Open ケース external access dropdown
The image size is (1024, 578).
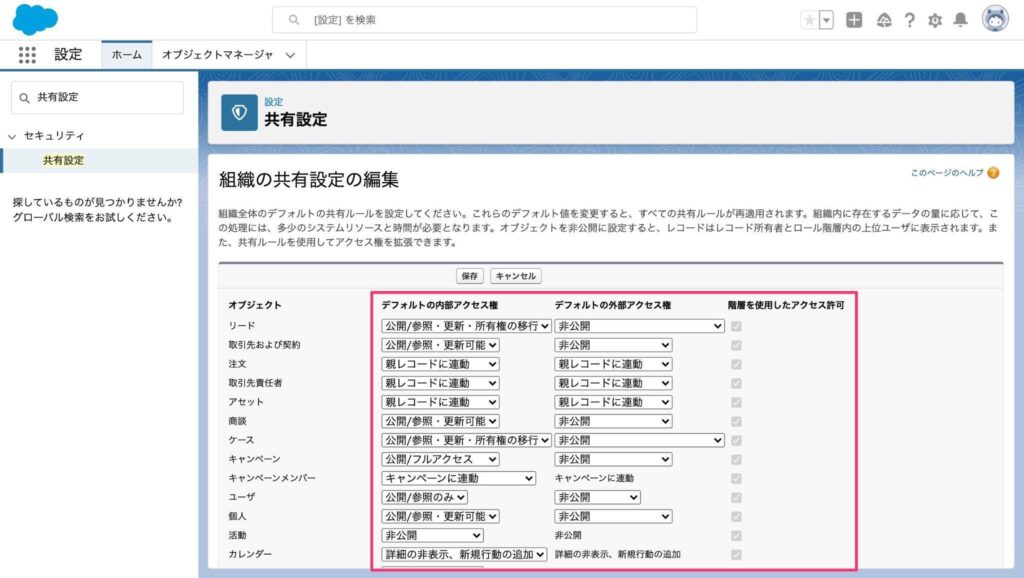(x=639, y=440)
